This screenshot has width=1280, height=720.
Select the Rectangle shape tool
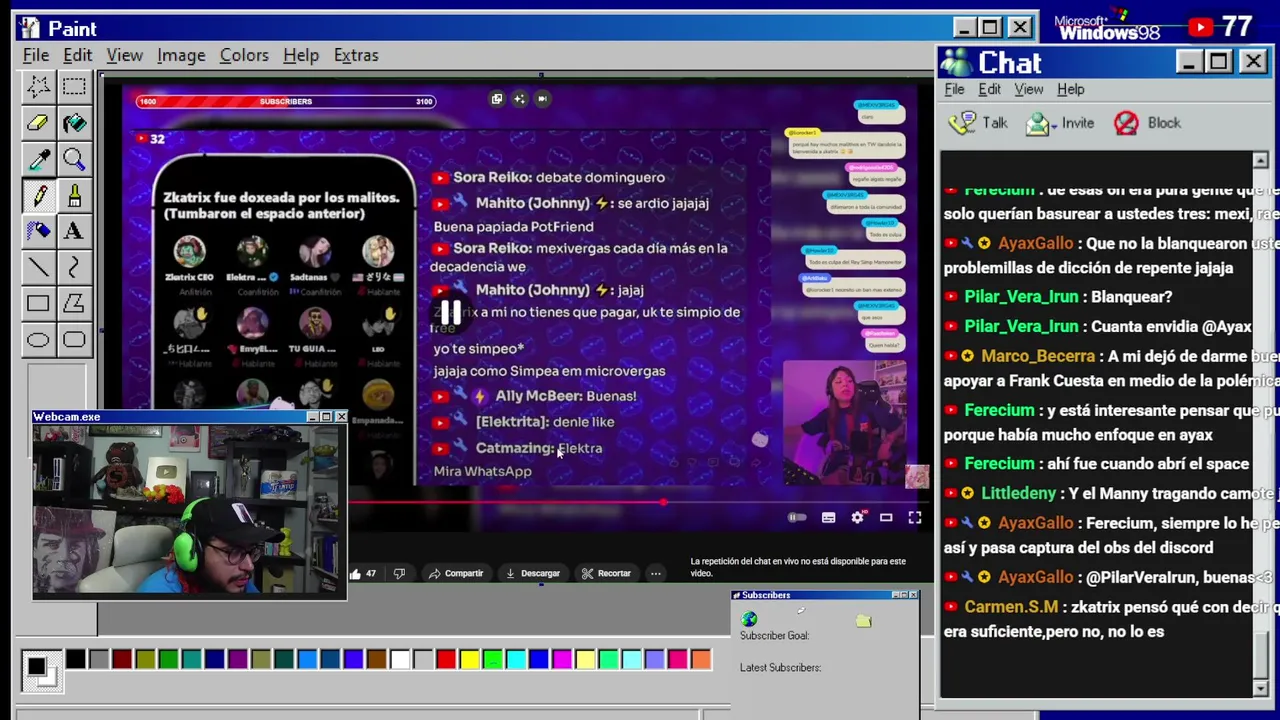(38, 303)
